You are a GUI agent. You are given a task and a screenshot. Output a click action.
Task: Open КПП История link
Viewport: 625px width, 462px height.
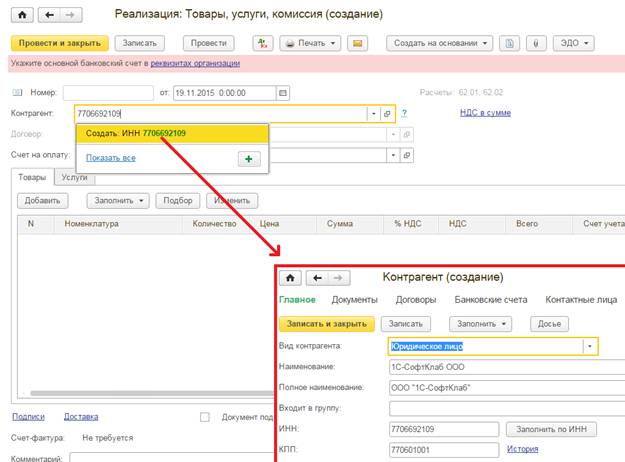click(522, 449)
